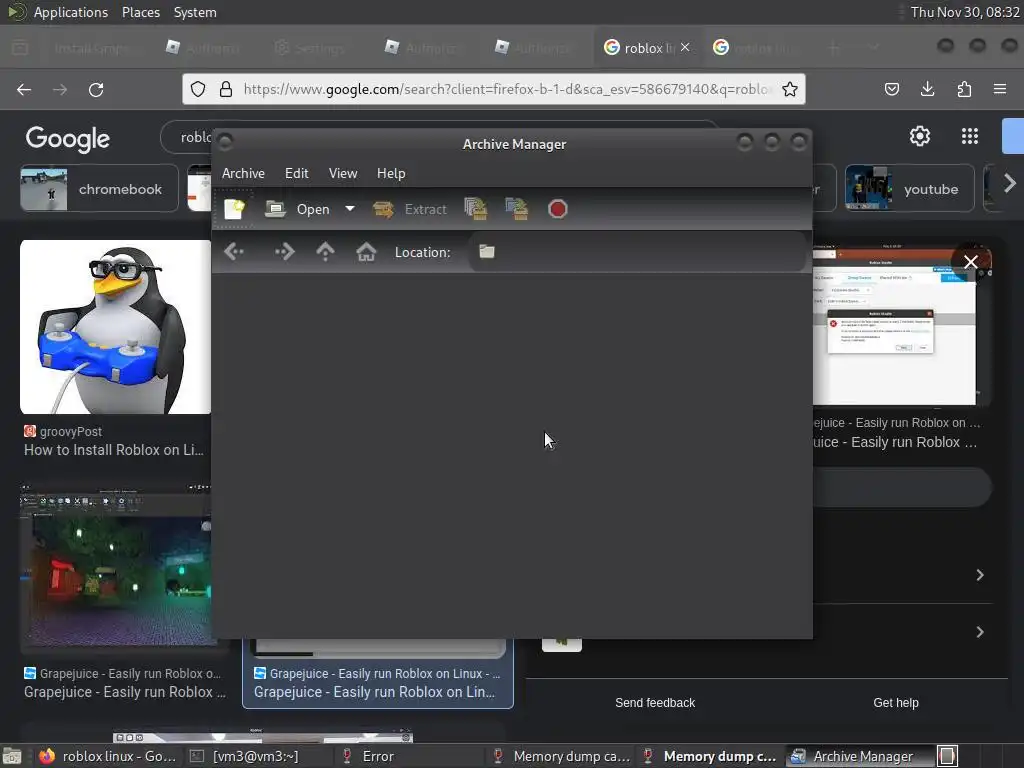Click the Add files to archive icon
Viewport: 1024px width, 768px height.
click(x=476, y=209)
